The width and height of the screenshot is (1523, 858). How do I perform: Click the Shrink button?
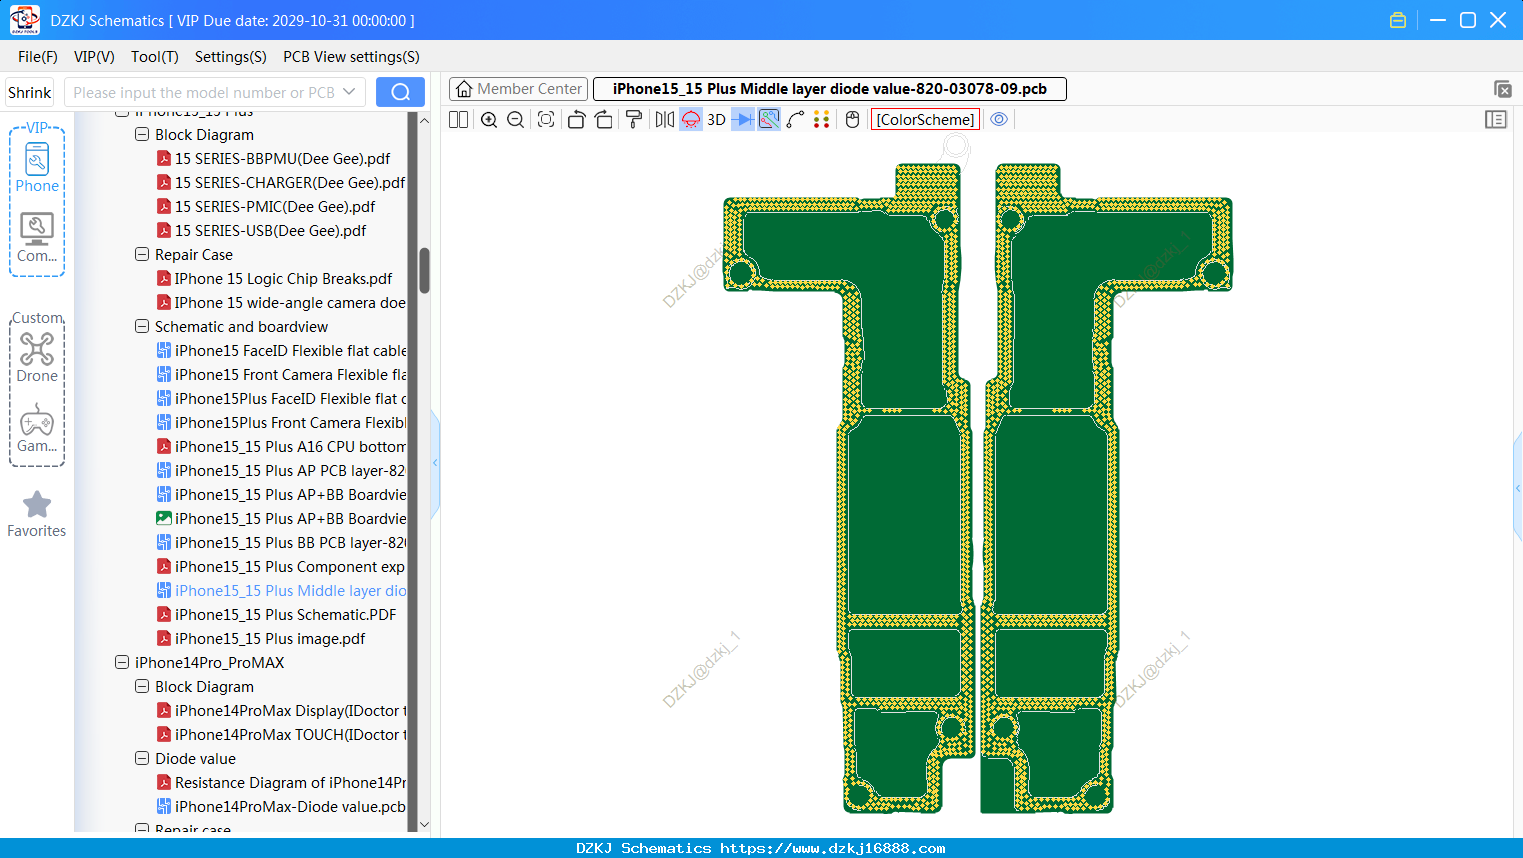30,92
